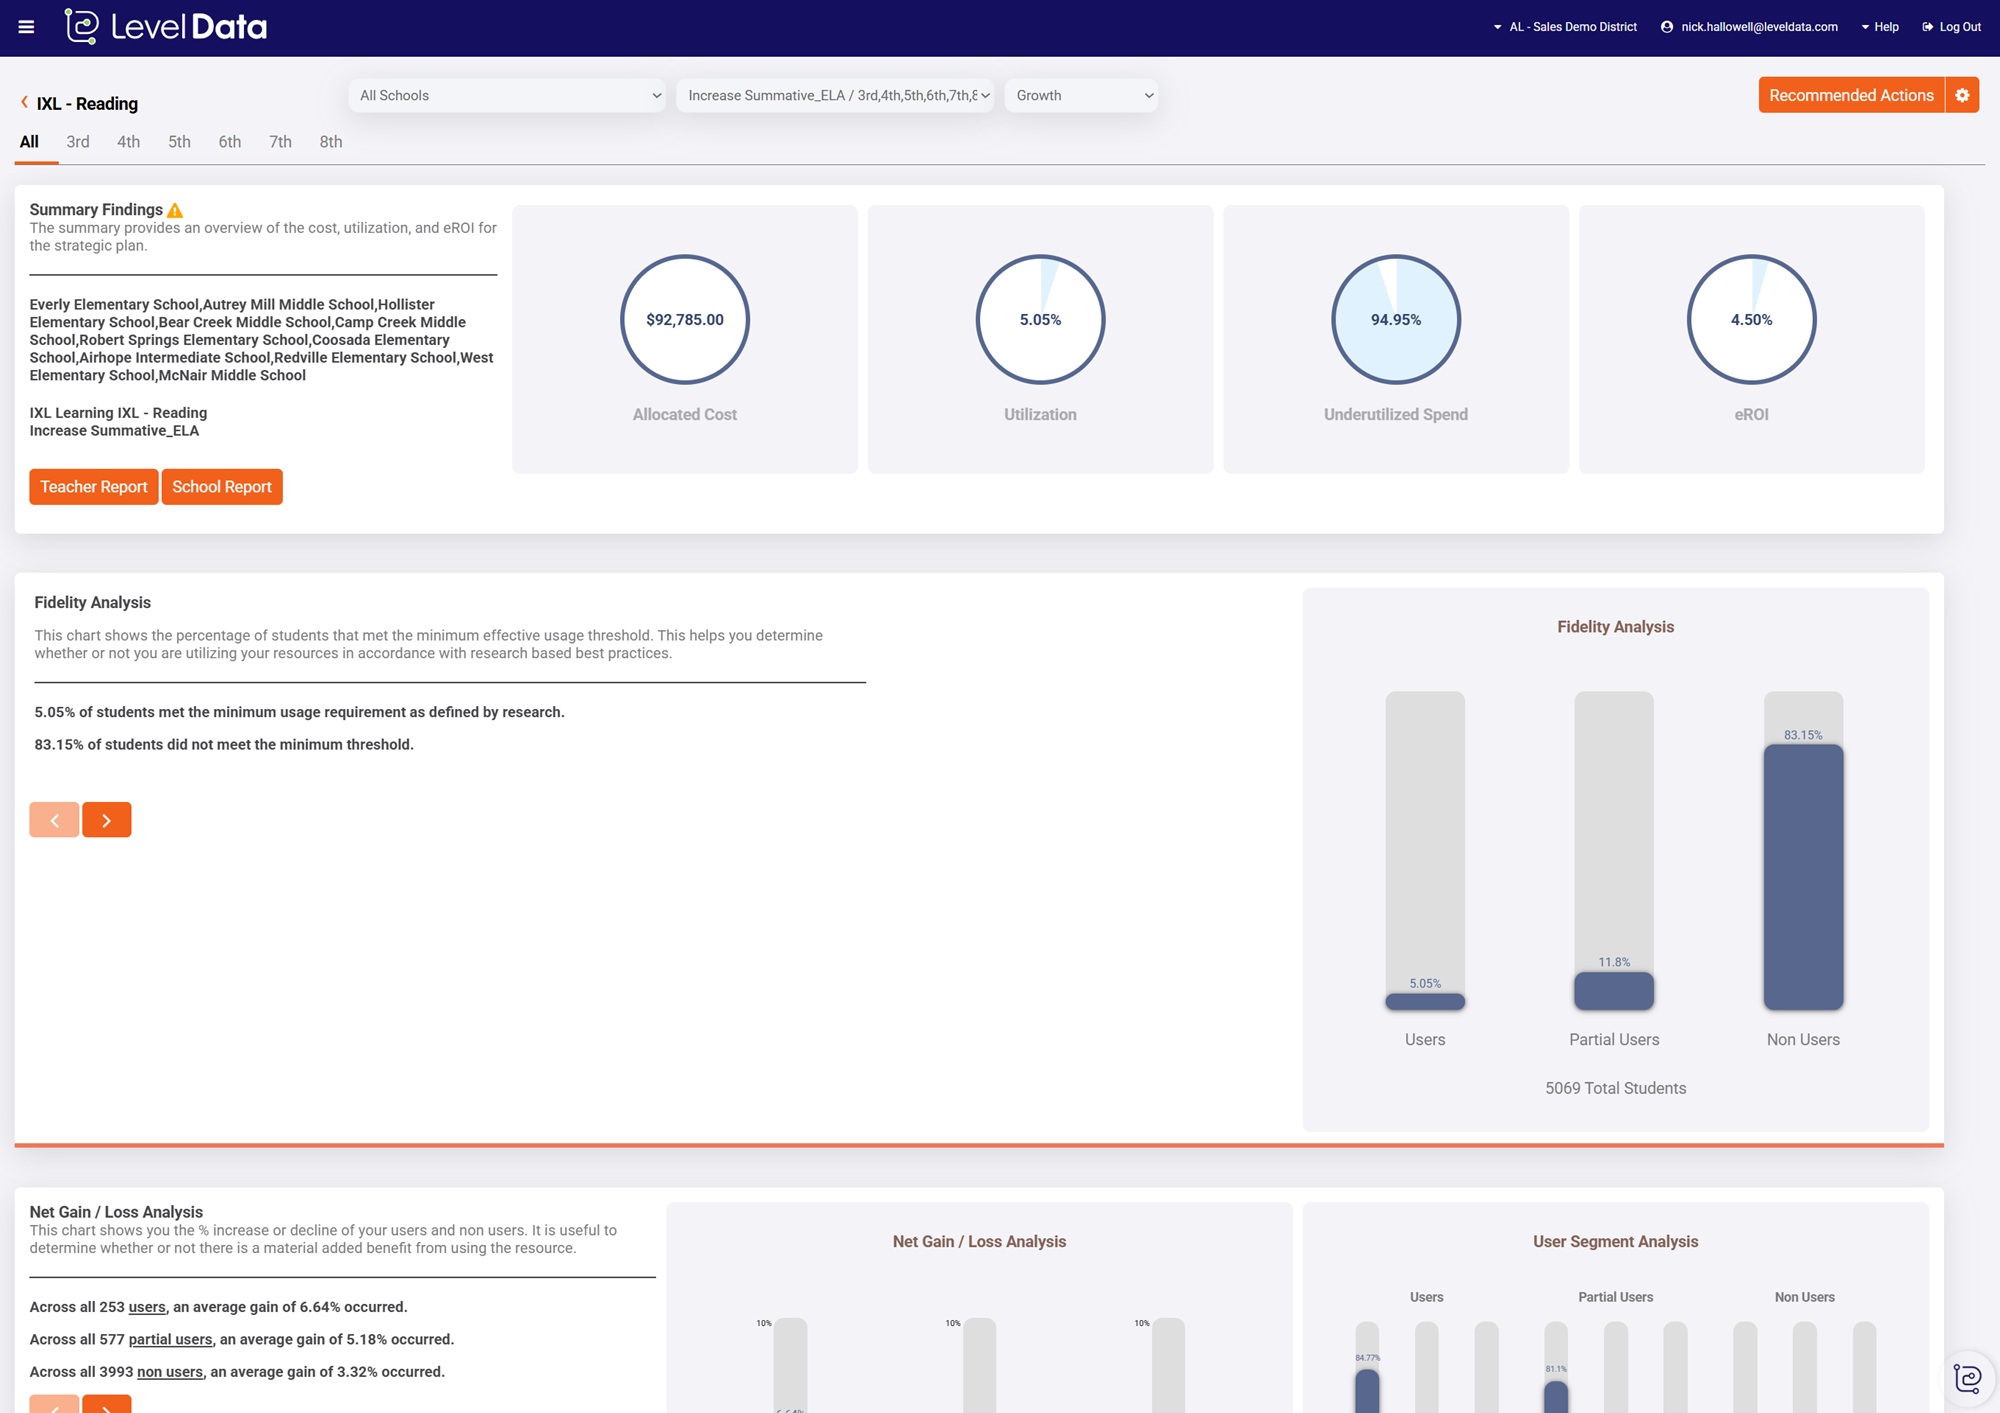Select the 8th grade tab
Viewport: 2000px width, 1413px height.
(x=330, y=142)
